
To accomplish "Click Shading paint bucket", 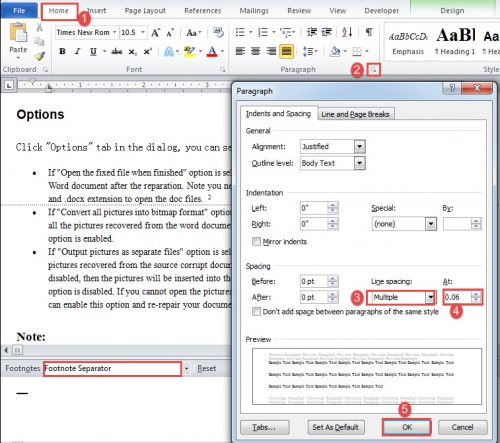I will (x=335, y=51).
